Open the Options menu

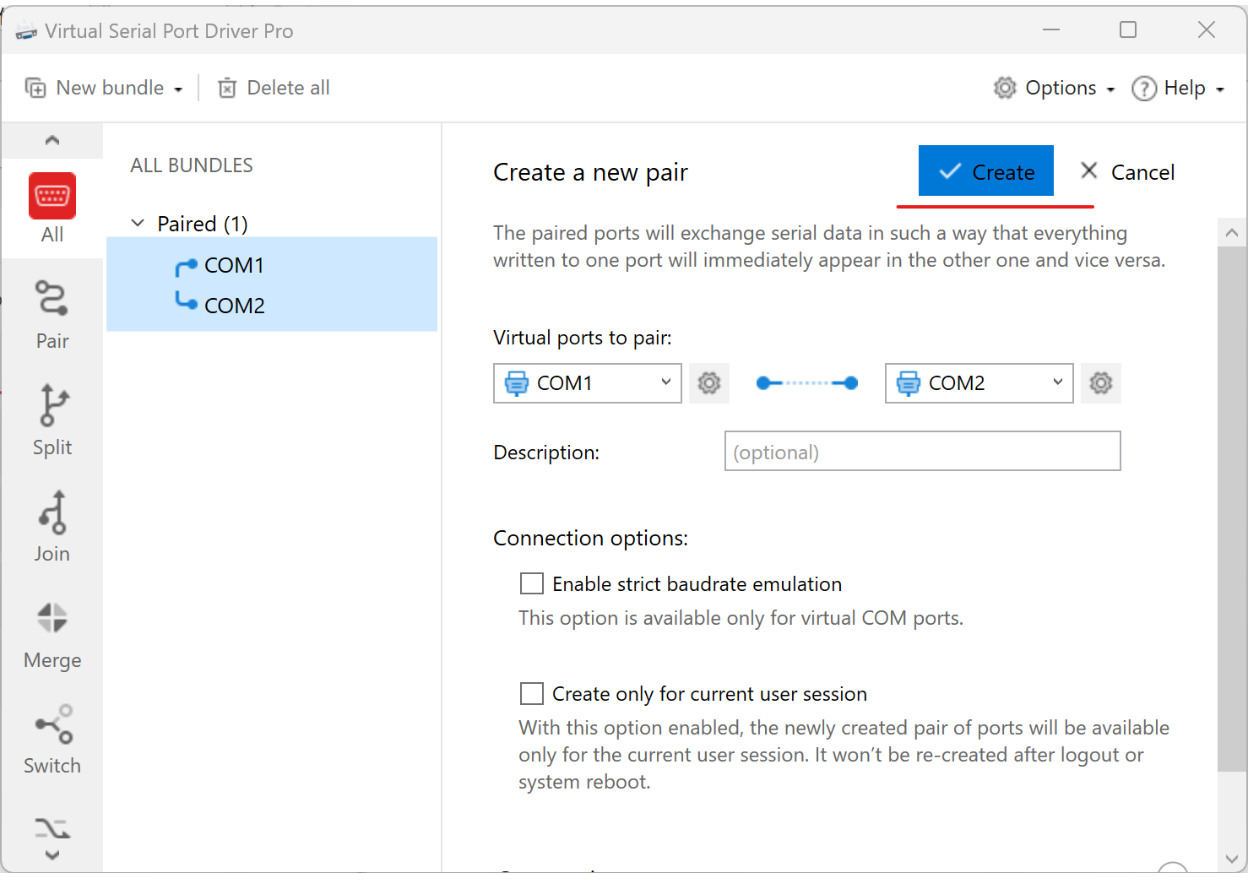(x=1054, y=88)
